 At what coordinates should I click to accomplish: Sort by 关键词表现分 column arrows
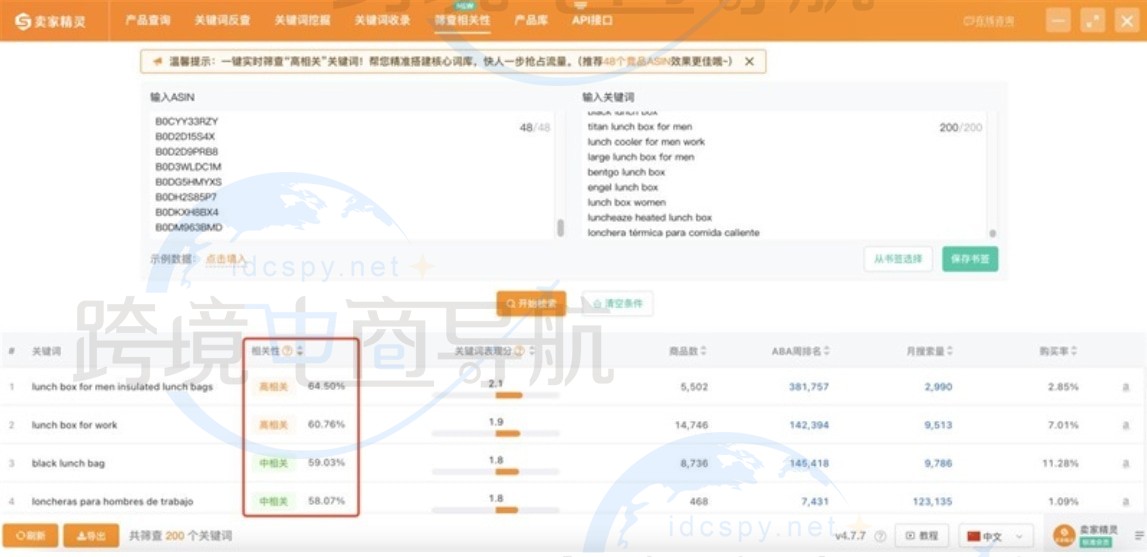(532, 351)
